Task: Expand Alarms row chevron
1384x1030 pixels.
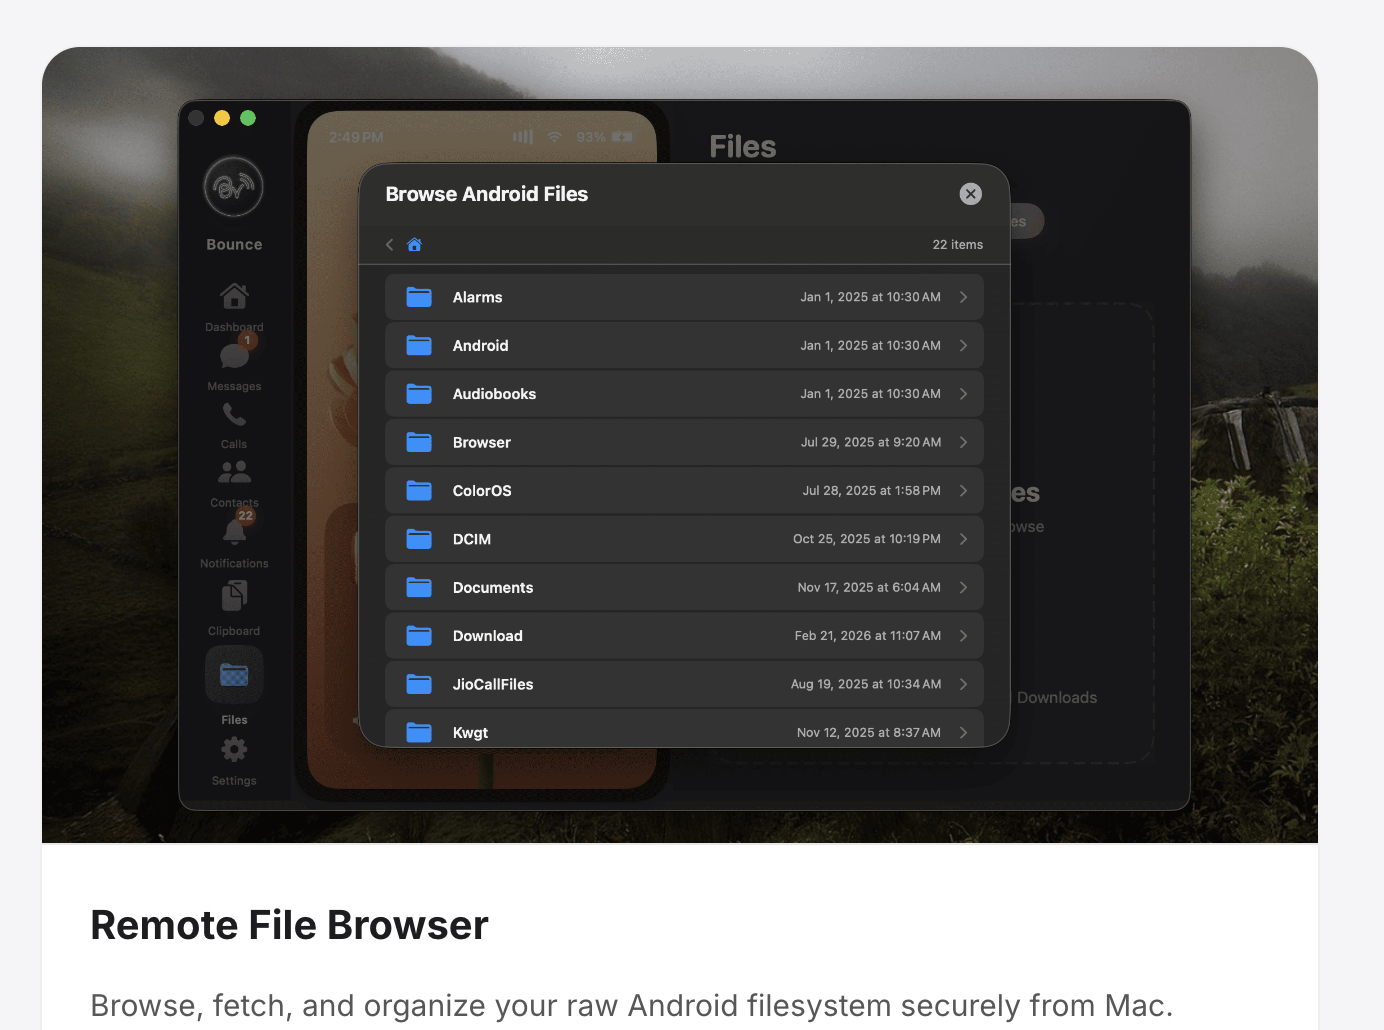Action: click(x=963, y=297)
